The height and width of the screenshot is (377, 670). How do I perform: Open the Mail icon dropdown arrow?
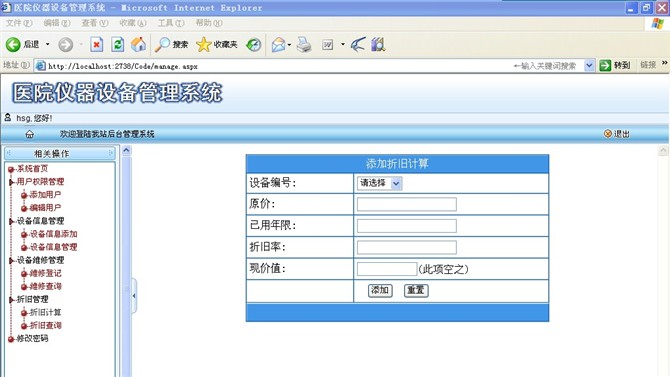coord(289,44)
